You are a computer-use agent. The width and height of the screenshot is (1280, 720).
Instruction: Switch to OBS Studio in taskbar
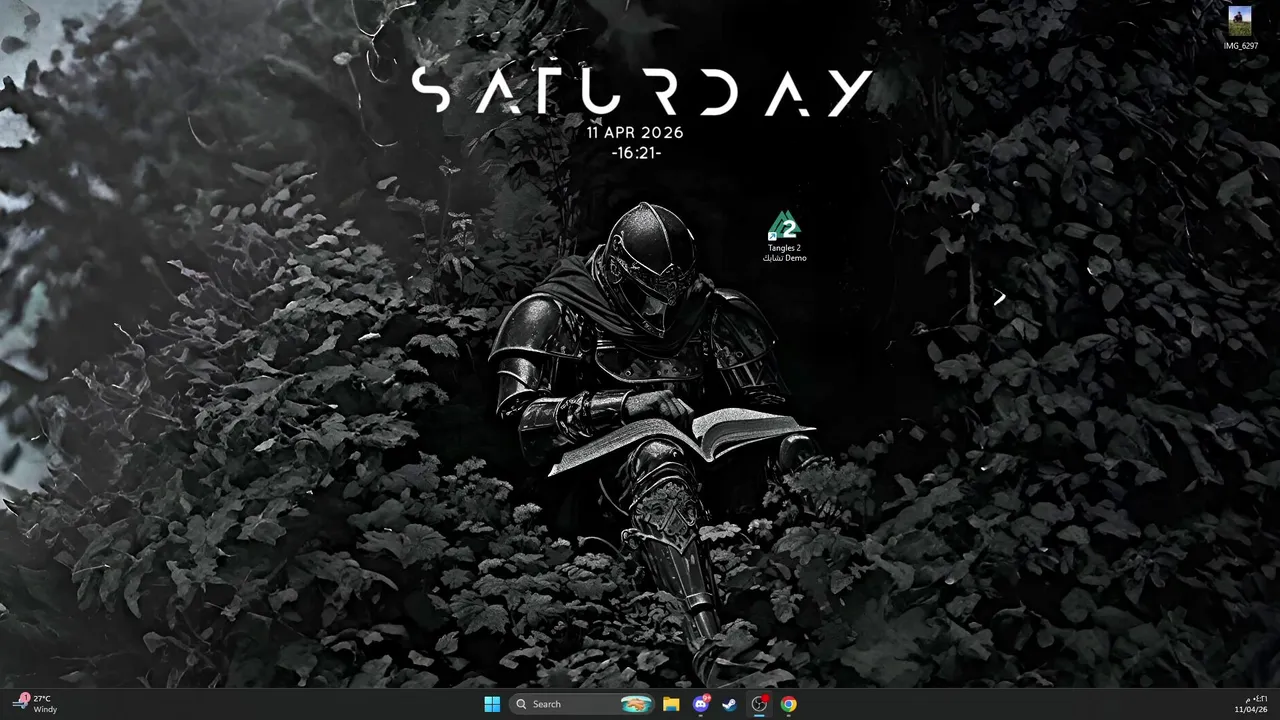(759, 704)
